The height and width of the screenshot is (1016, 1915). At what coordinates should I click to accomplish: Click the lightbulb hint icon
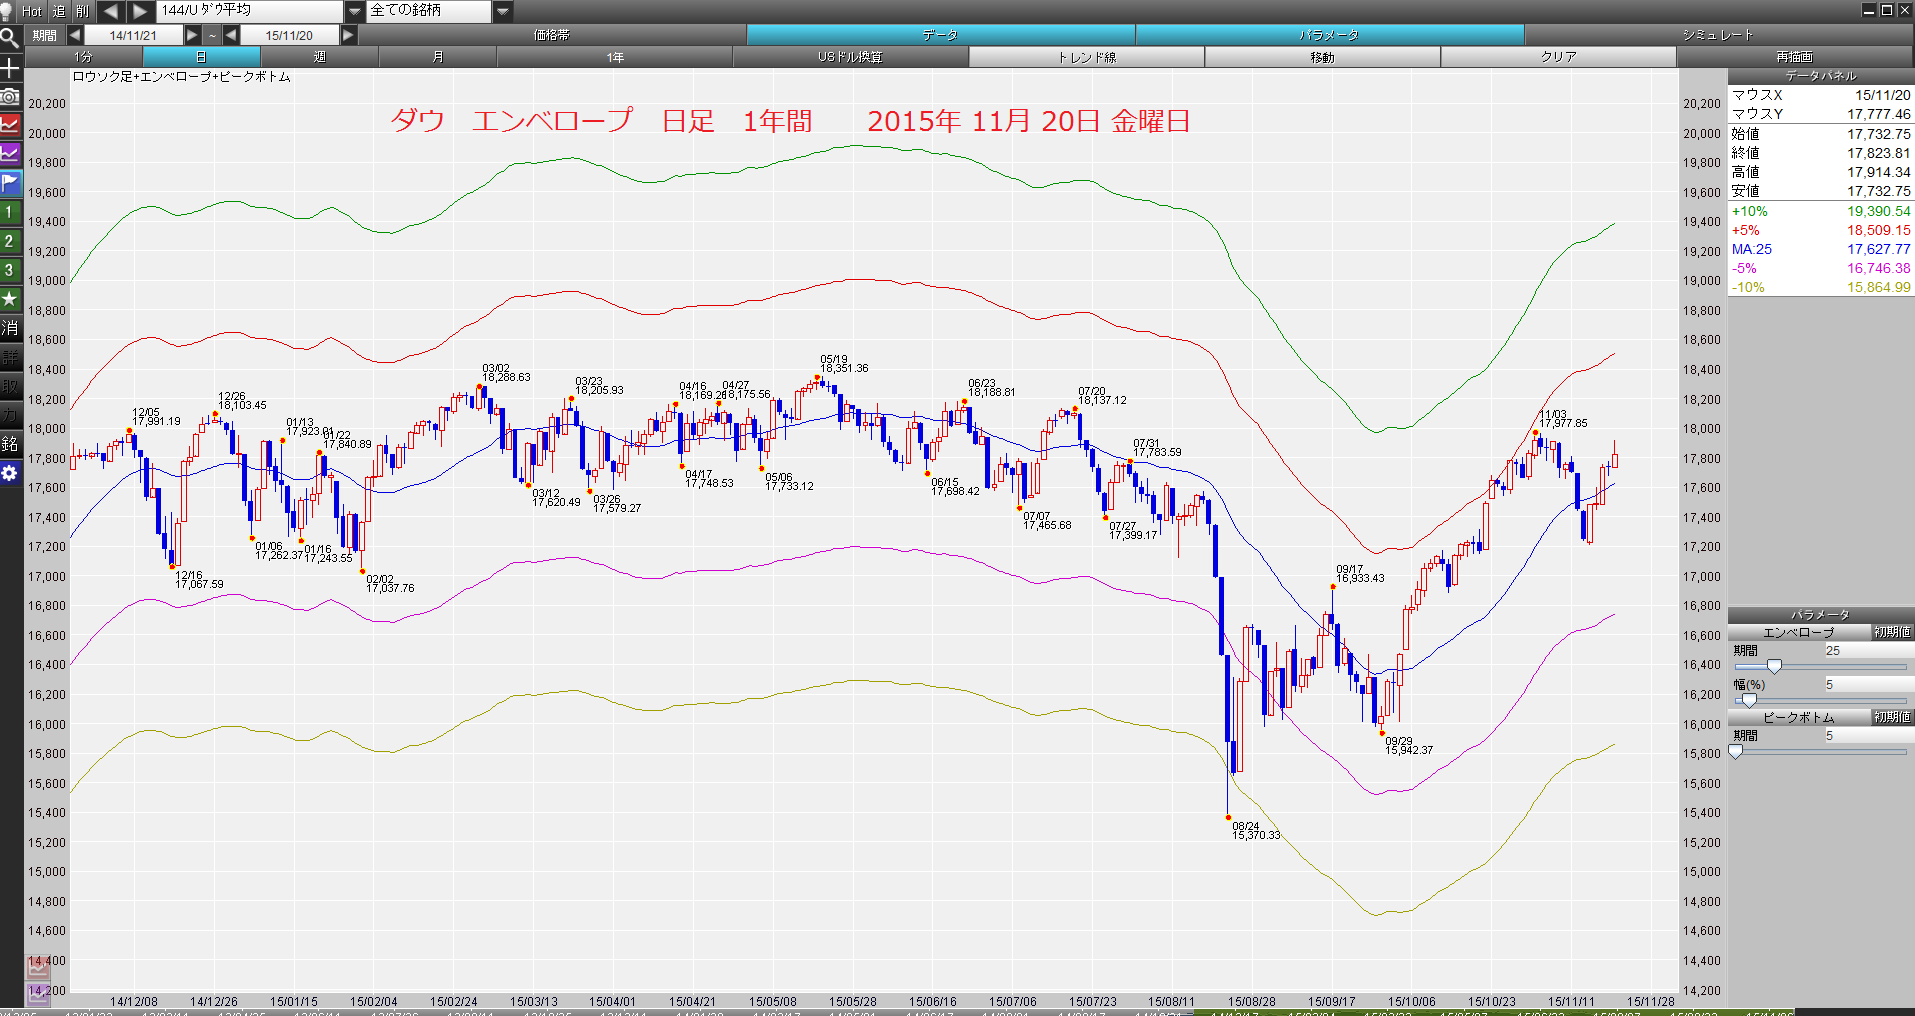(x=8, y=11)
